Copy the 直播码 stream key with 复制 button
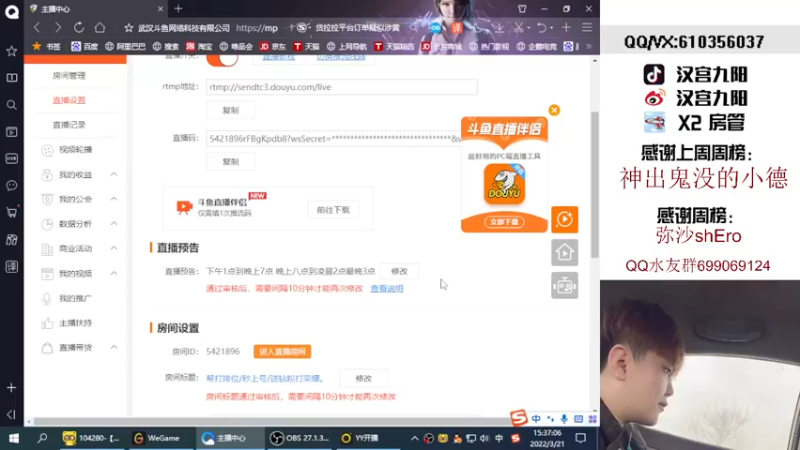Screen dimensions: 800x450 click(x=231, y=162)
